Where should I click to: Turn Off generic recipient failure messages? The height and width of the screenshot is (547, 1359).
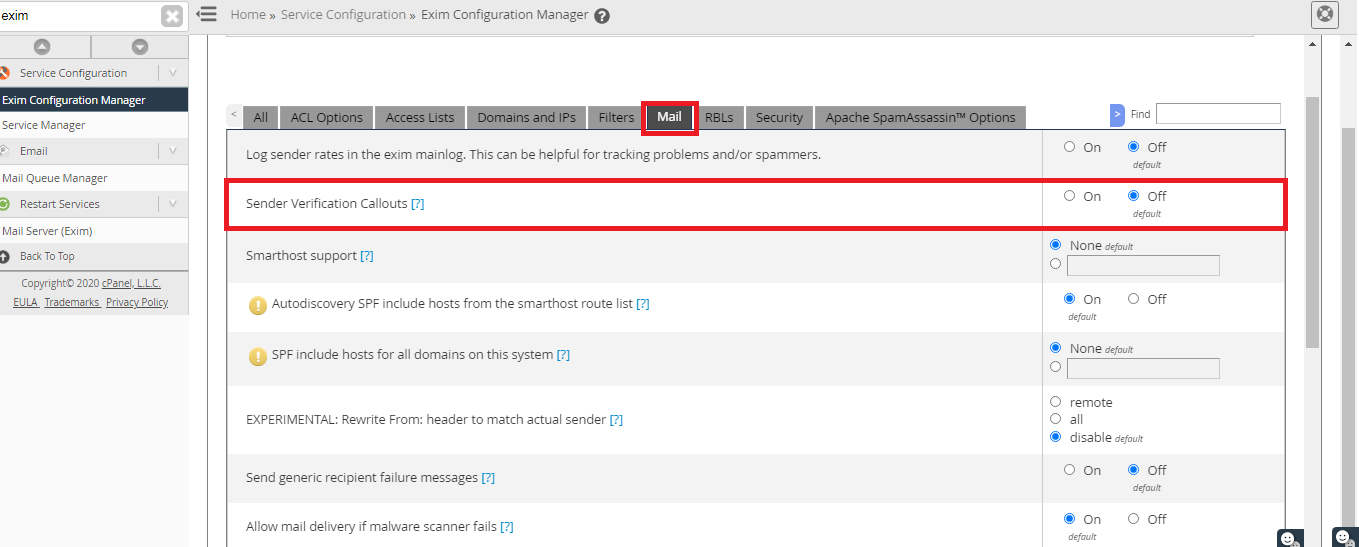(1133, 470)
